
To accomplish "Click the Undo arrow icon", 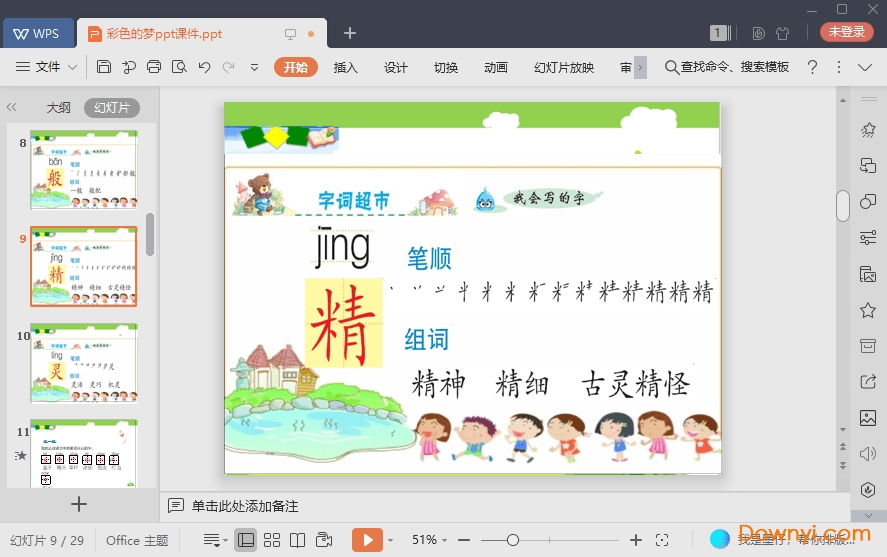I will tap(204, 67).
